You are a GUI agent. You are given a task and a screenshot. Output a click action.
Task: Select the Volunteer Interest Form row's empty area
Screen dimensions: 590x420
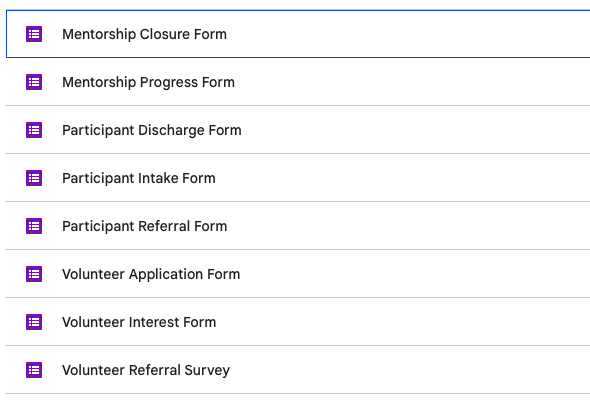pos(403,322)
